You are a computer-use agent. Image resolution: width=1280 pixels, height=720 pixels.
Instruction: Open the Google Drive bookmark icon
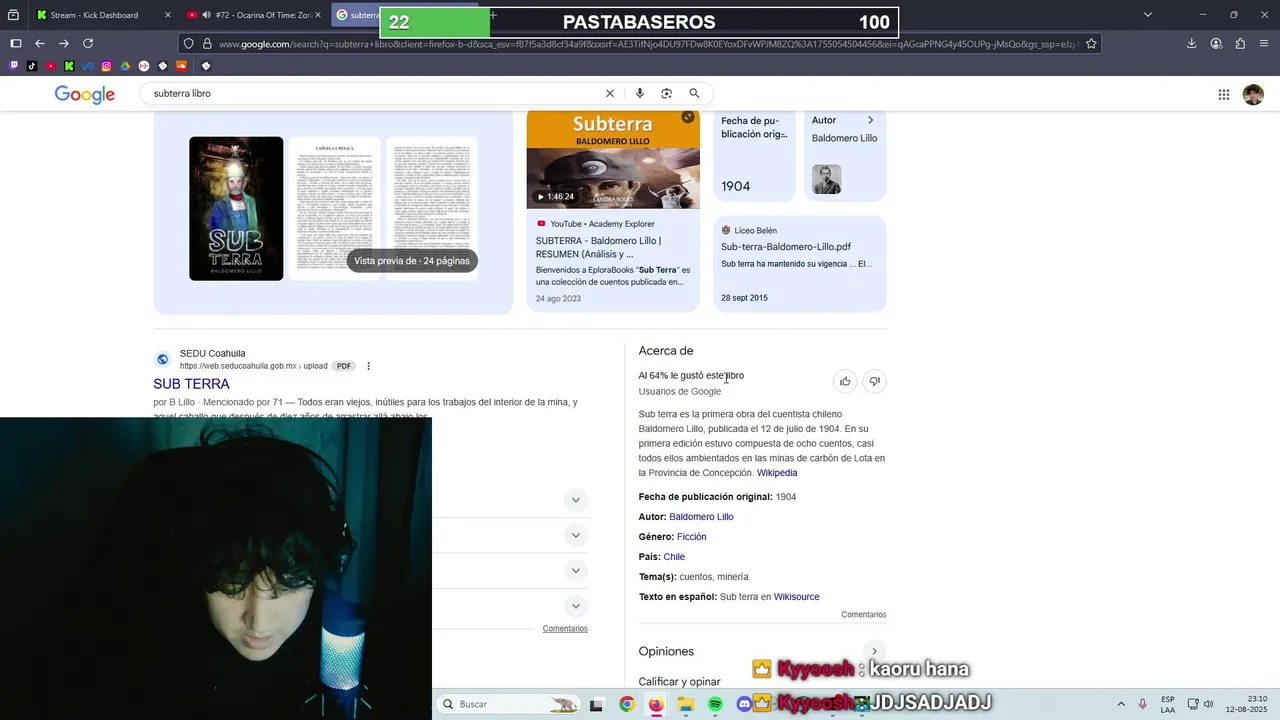pos(125,66)
